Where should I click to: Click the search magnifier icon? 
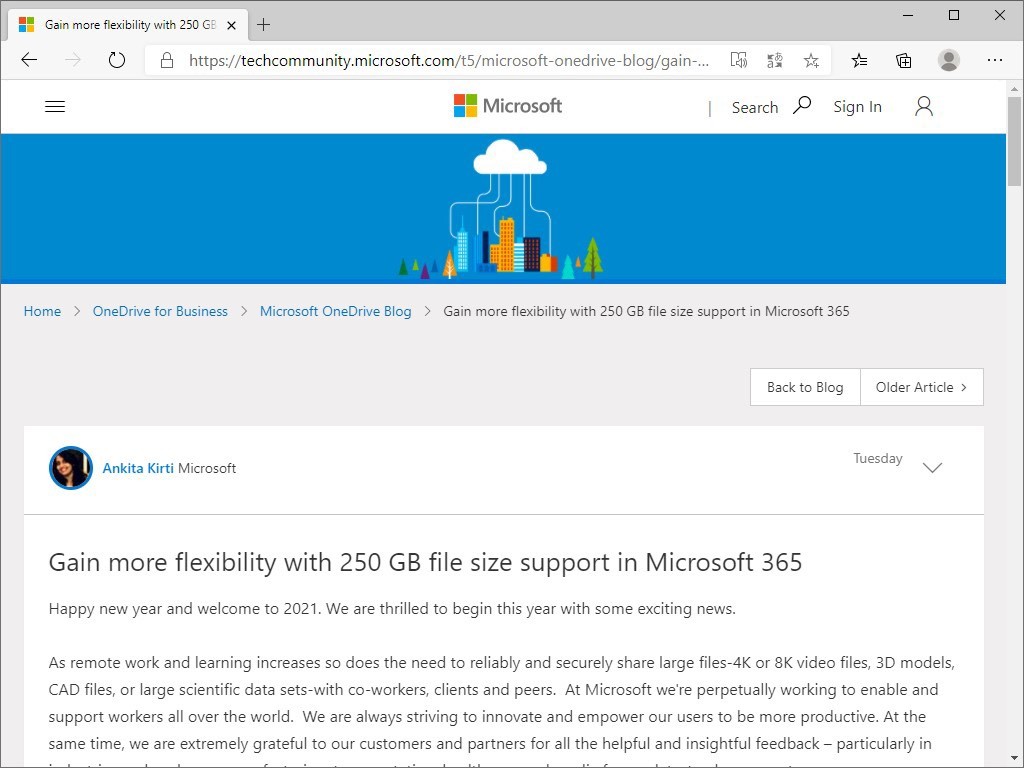[x=802, y=105]
